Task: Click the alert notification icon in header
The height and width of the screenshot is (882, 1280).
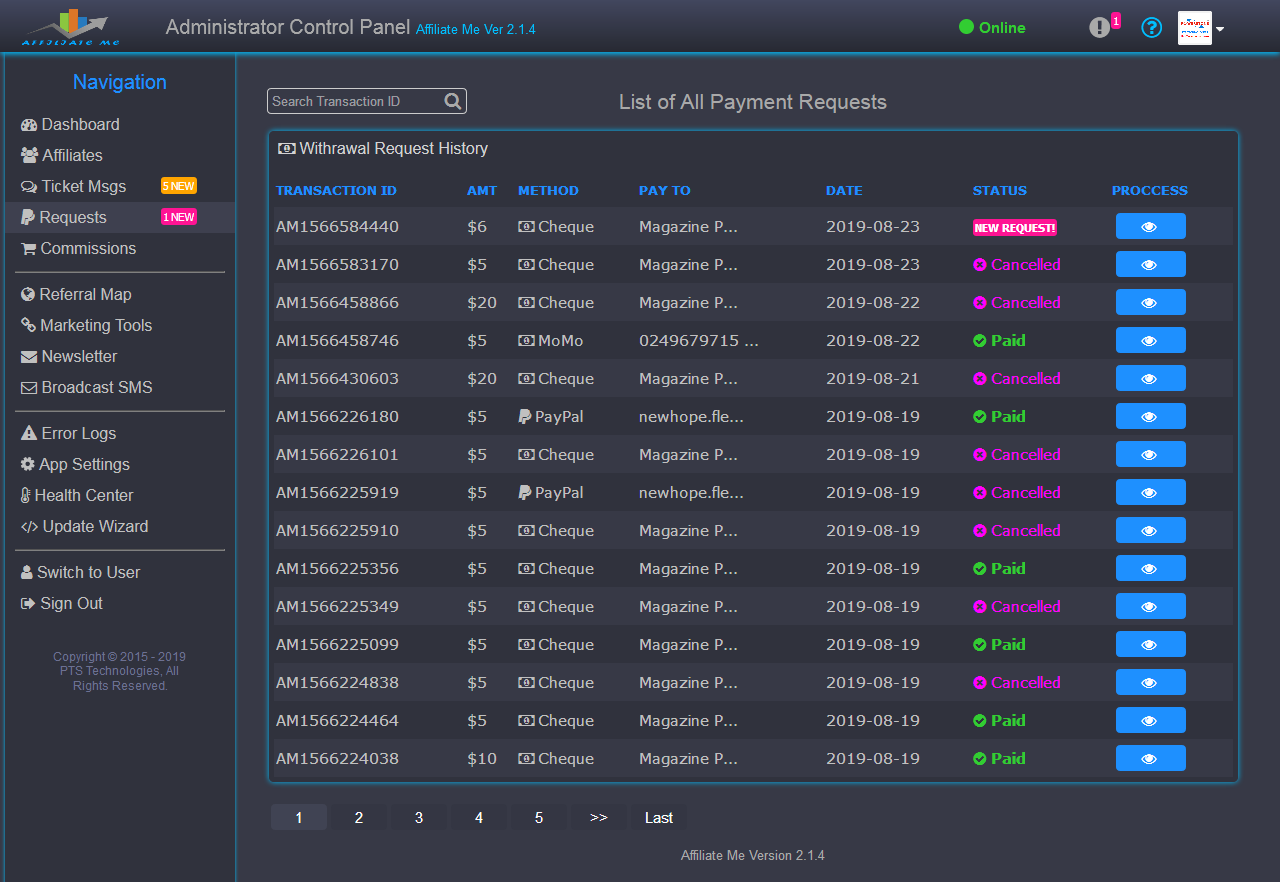Action: (x=1100, y=28)
